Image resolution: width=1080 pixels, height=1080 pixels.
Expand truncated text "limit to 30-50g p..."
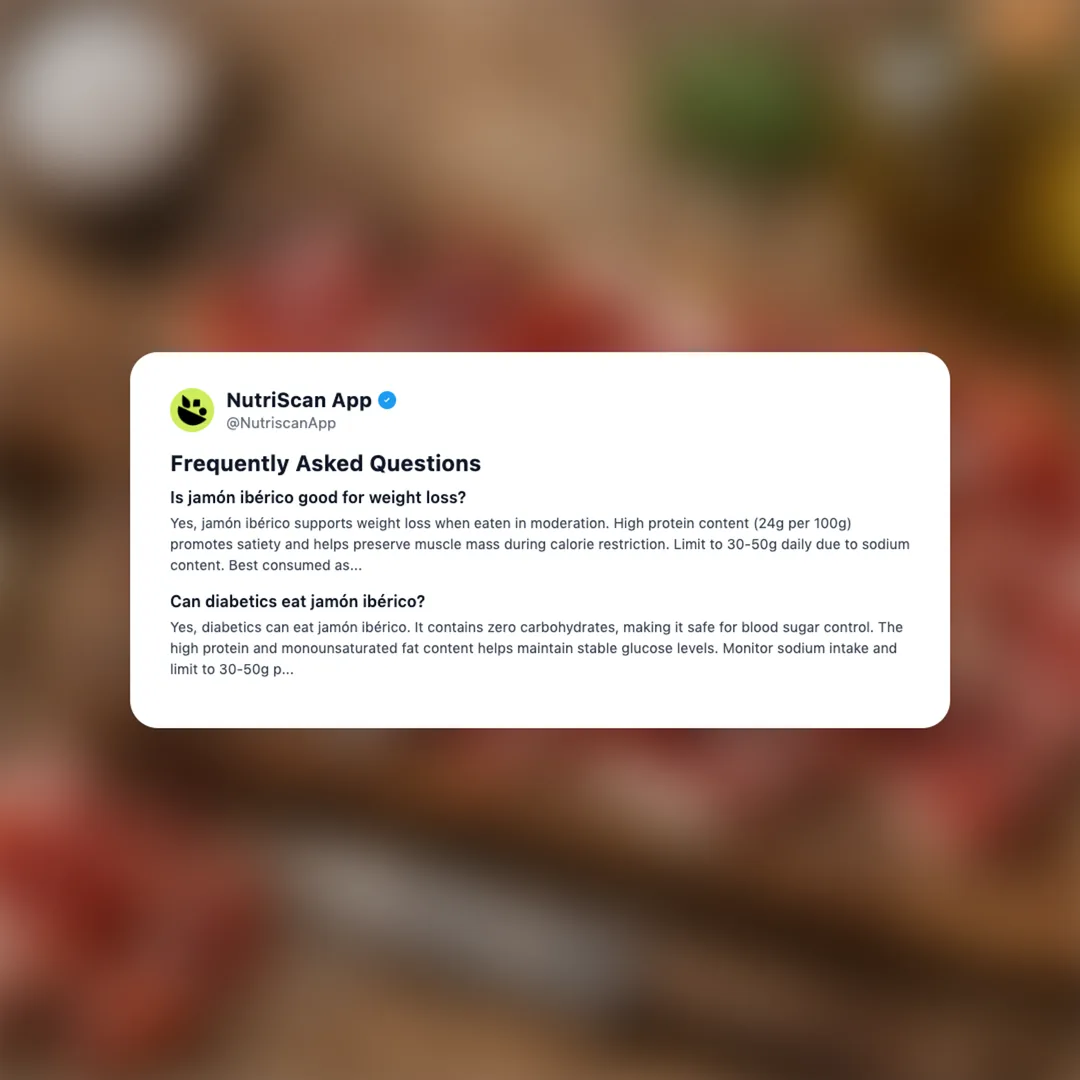click(231, 669)
